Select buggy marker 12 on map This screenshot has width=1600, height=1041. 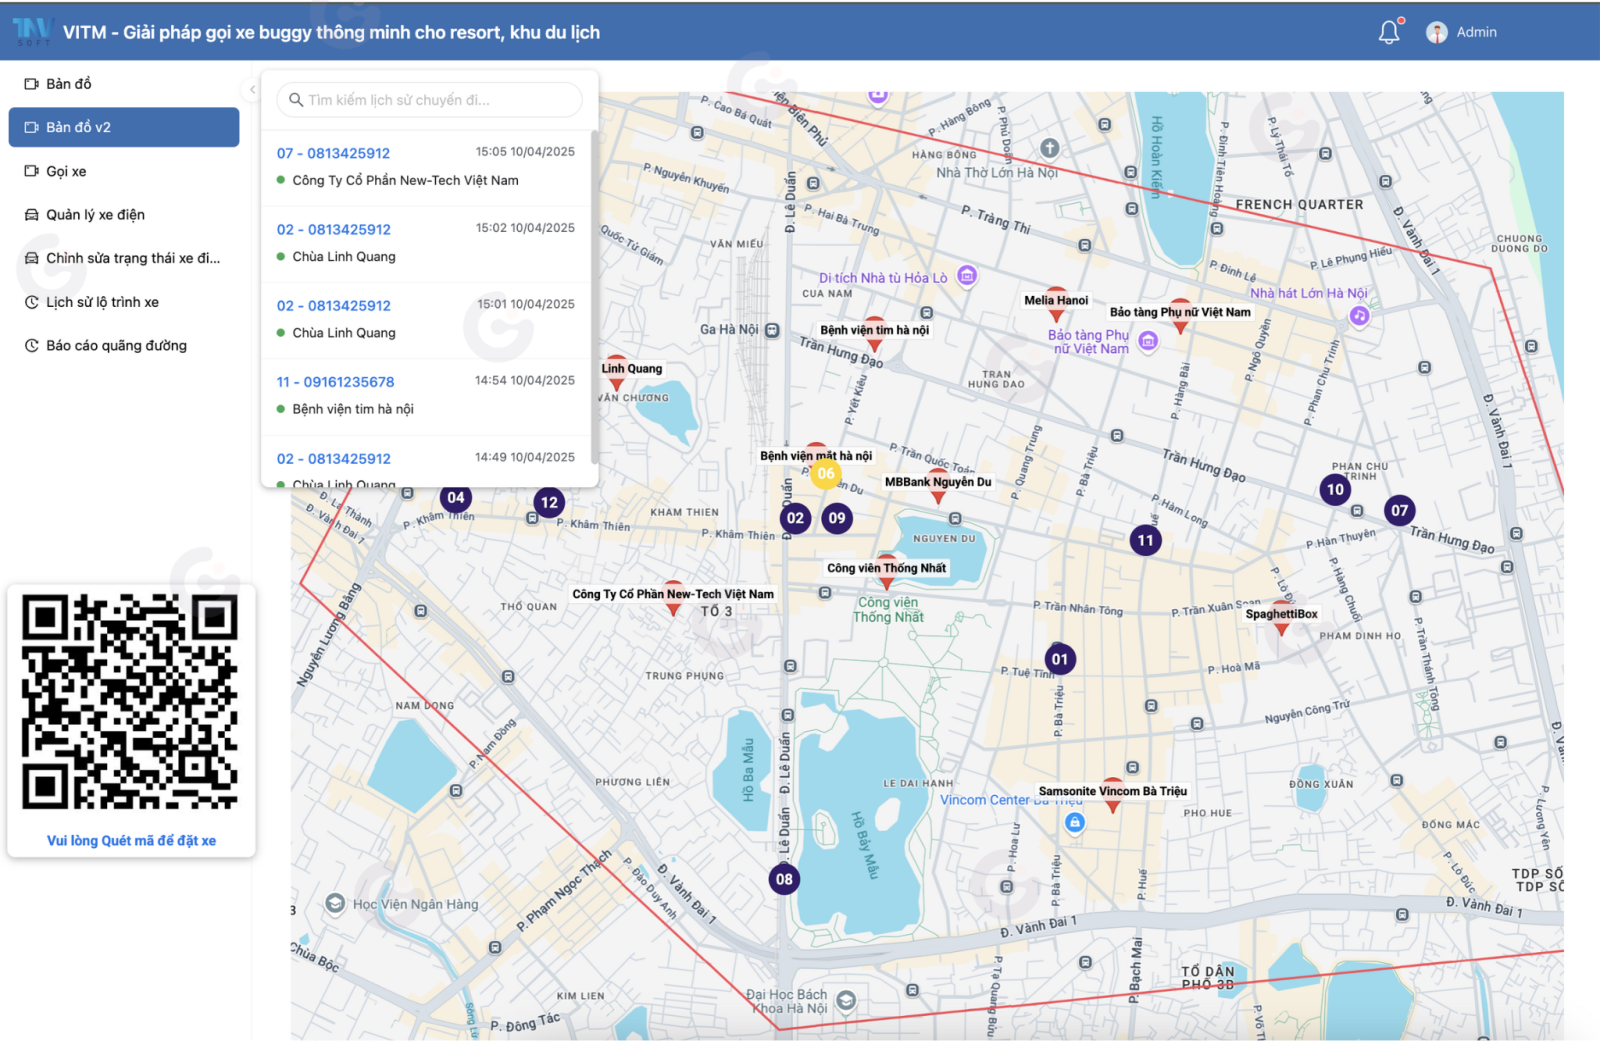(549, 502)
